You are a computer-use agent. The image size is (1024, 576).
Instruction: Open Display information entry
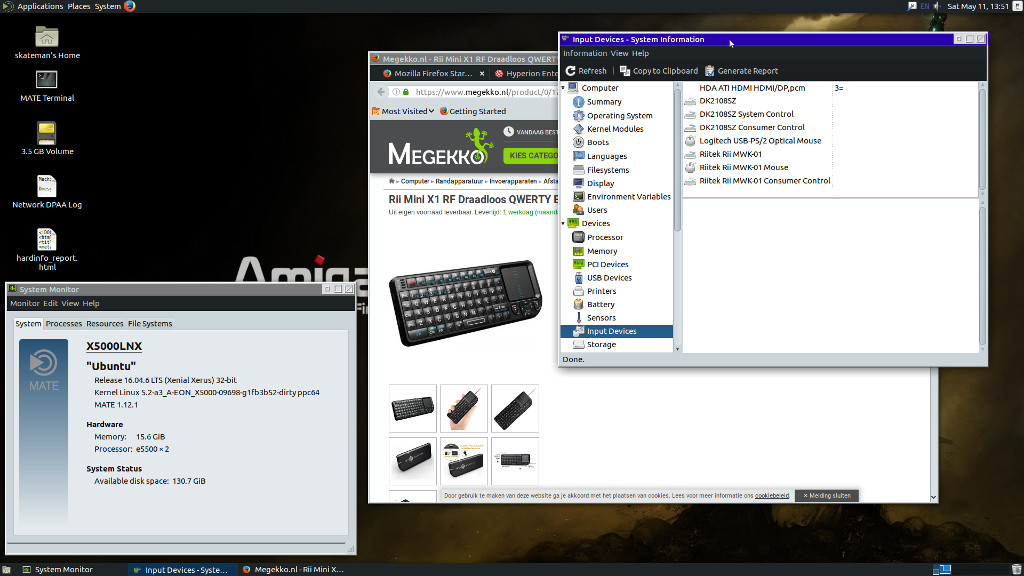600,184
